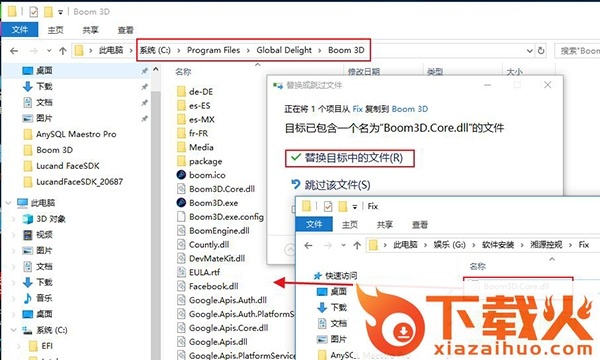Screen dimensions: 600x360
Task: Open address bar history dropdown in Boom 3D
Action: click(530, 50)
